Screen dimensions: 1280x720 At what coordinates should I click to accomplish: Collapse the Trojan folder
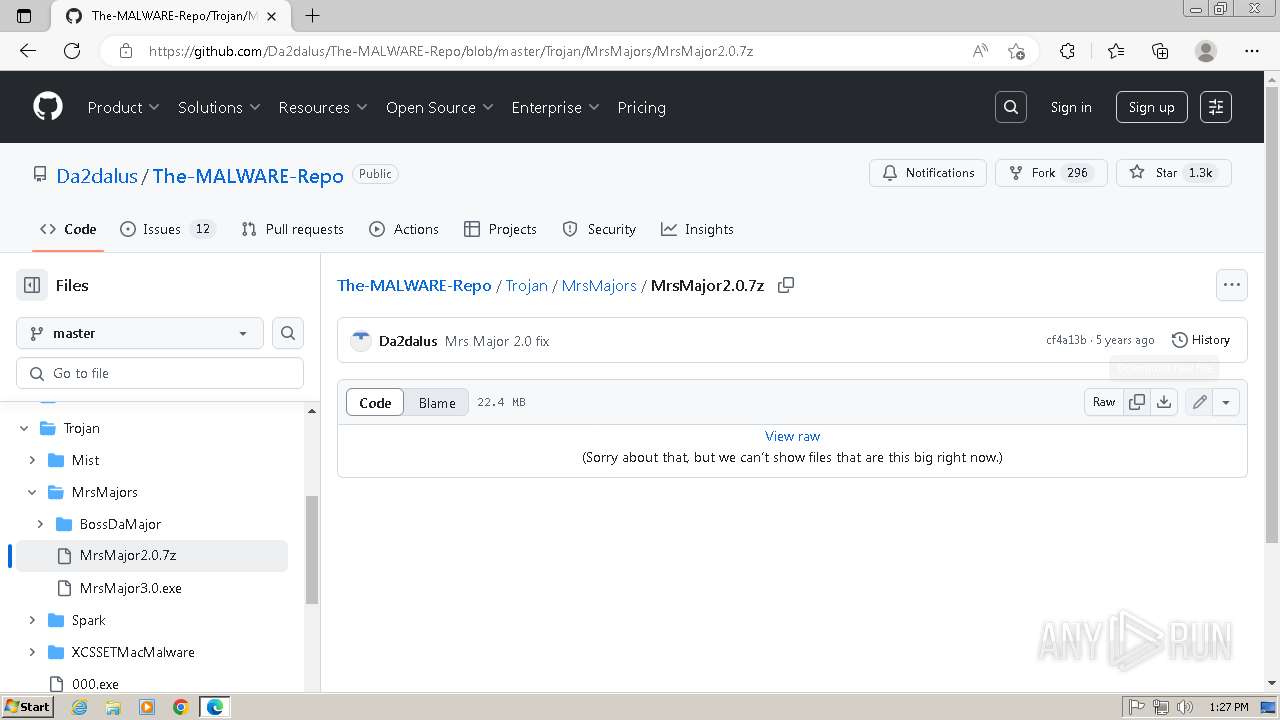pos(24,428)
